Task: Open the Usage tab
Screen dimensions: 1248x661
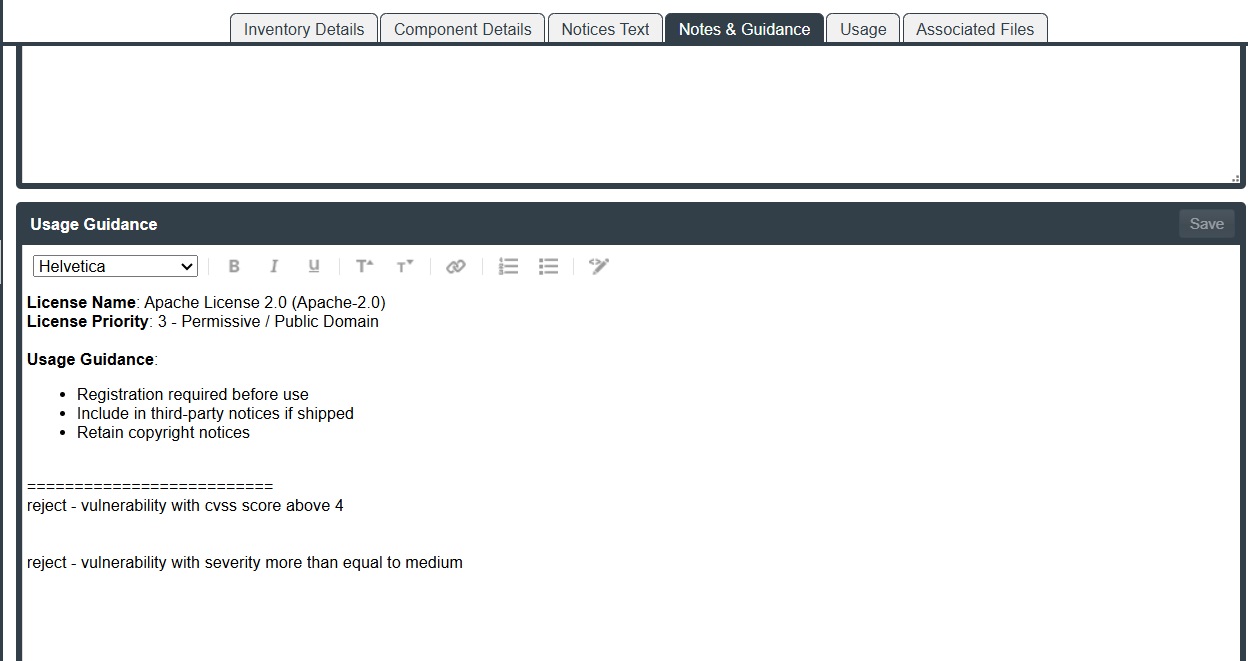Action: 862,29
